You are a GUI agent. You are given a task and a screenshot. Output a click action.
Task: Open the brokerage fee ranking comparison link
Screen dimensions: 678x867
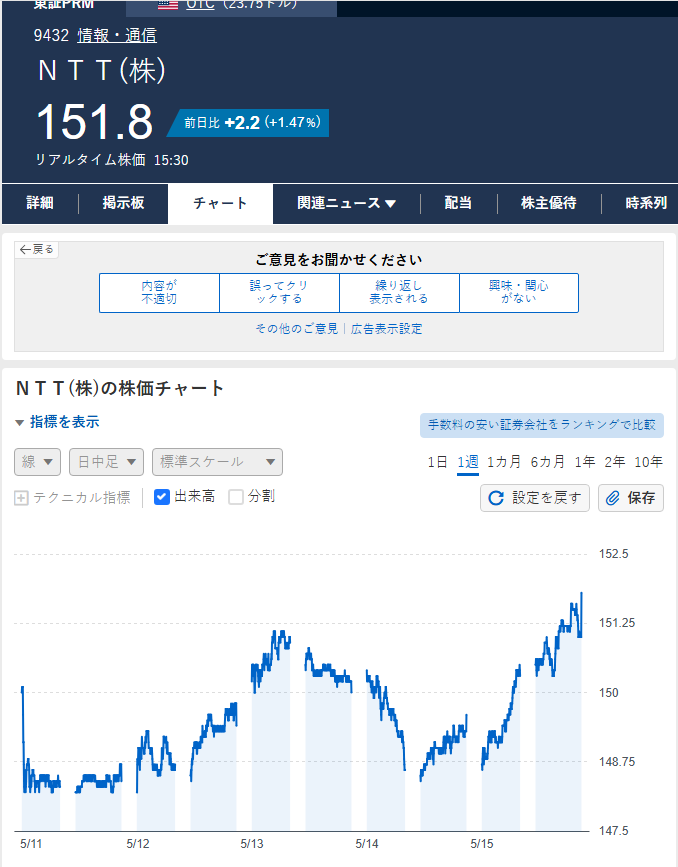pyautogui.click(x=541, y=425)
